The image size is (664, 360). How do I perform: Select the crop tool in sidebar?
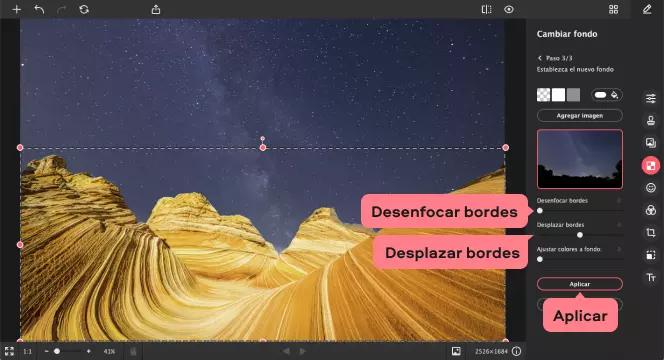[651, 233]
